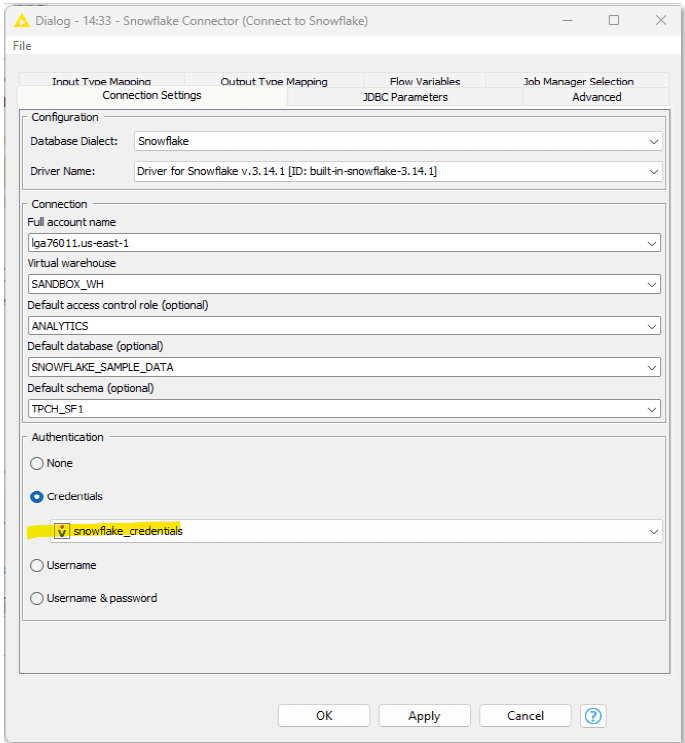
Task: Minimize the dialog window
Action: click(x=568, y=20)
